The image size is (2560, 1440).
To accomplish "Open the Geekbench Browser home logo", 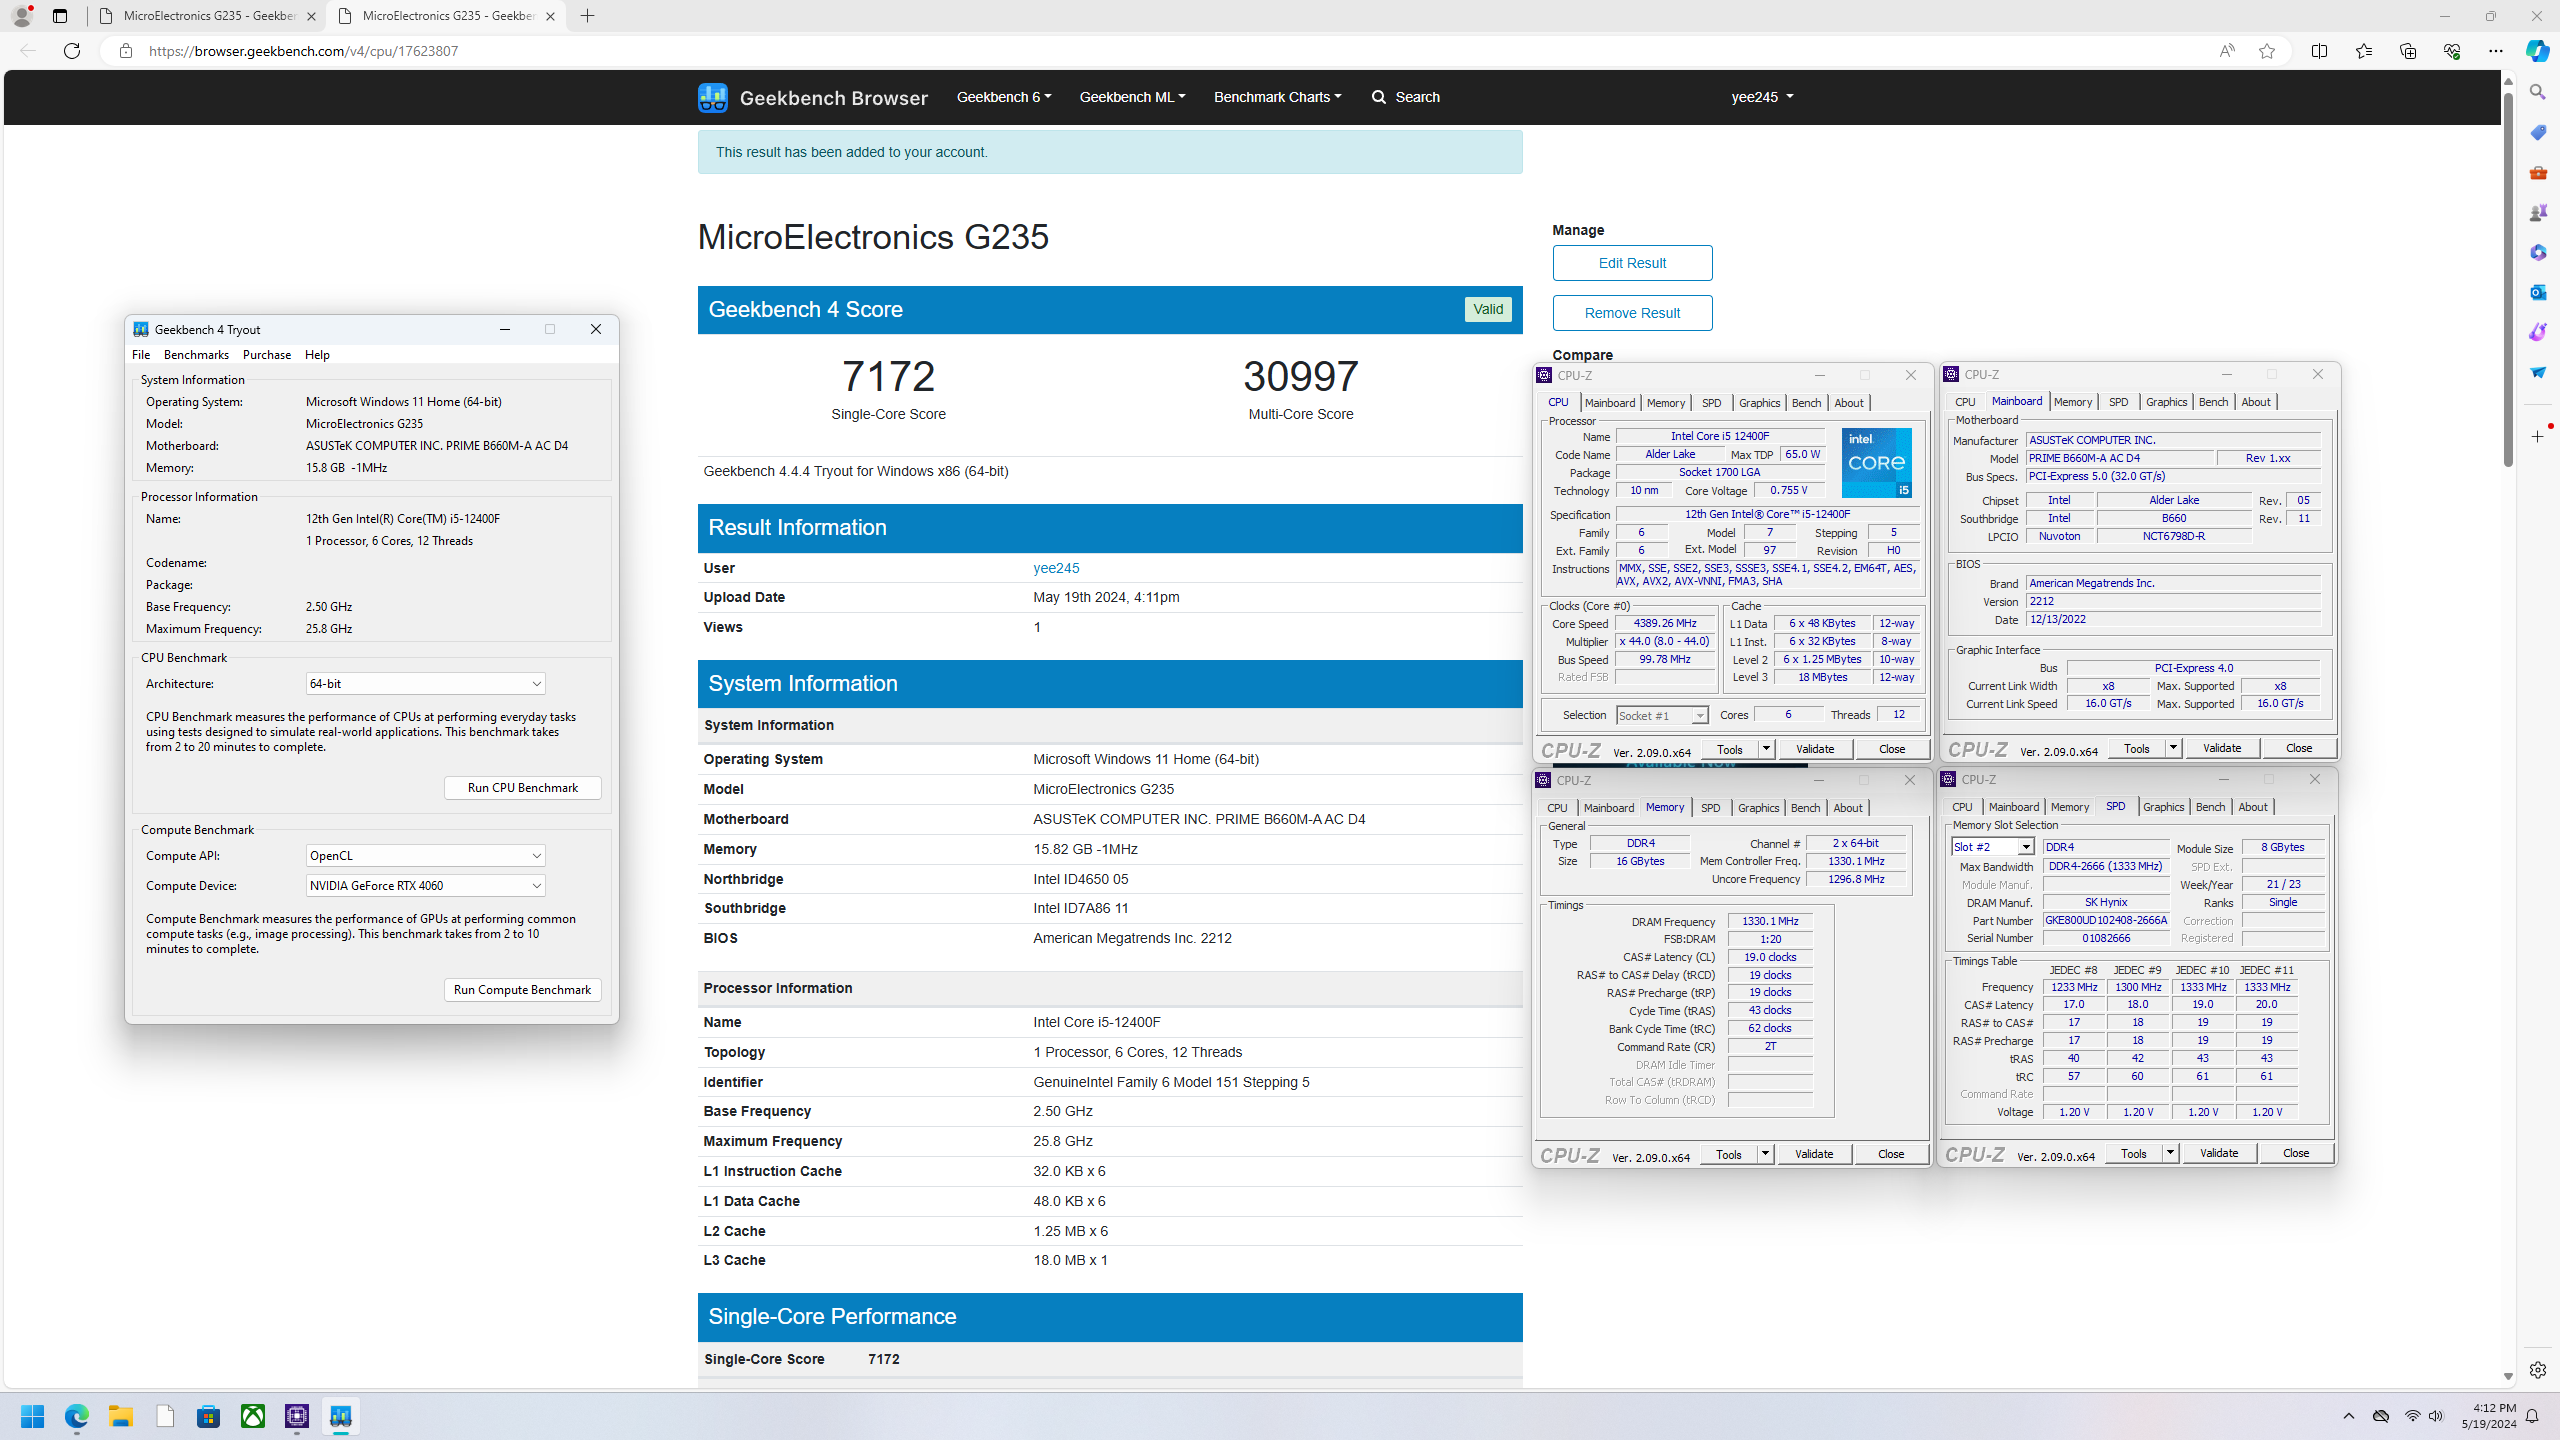I will (x=812, y=97).
